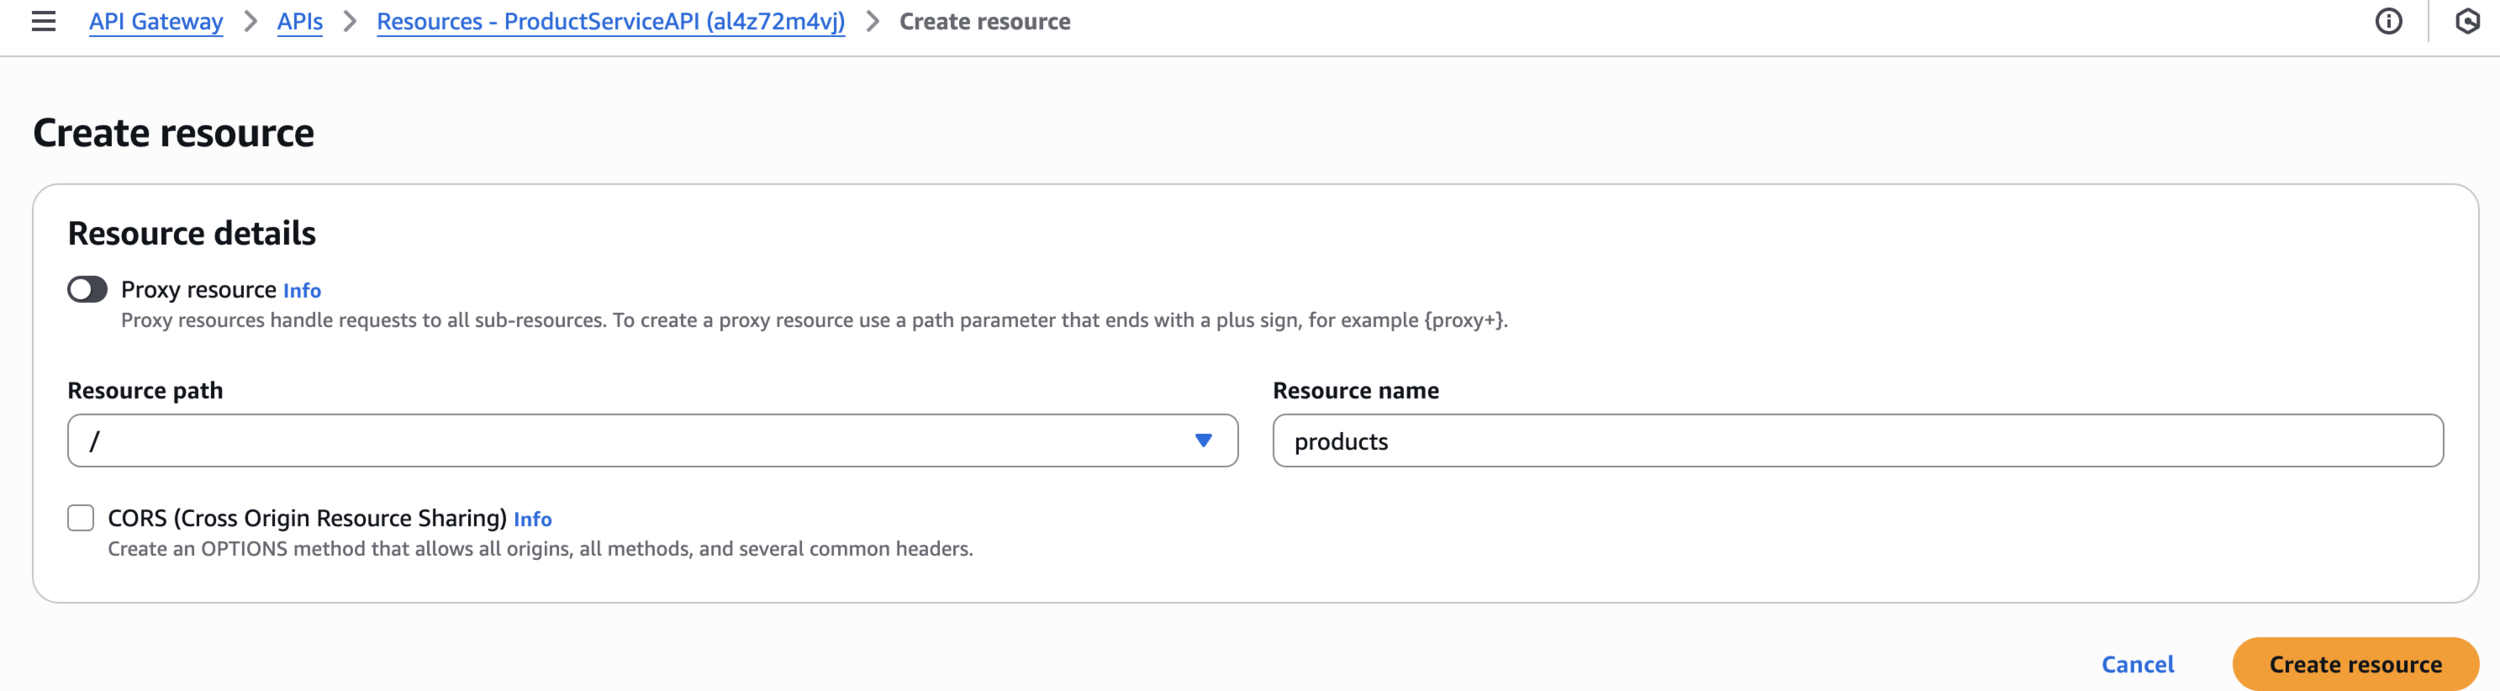Open the hamburger navigation menu

[x=43, y=21]
